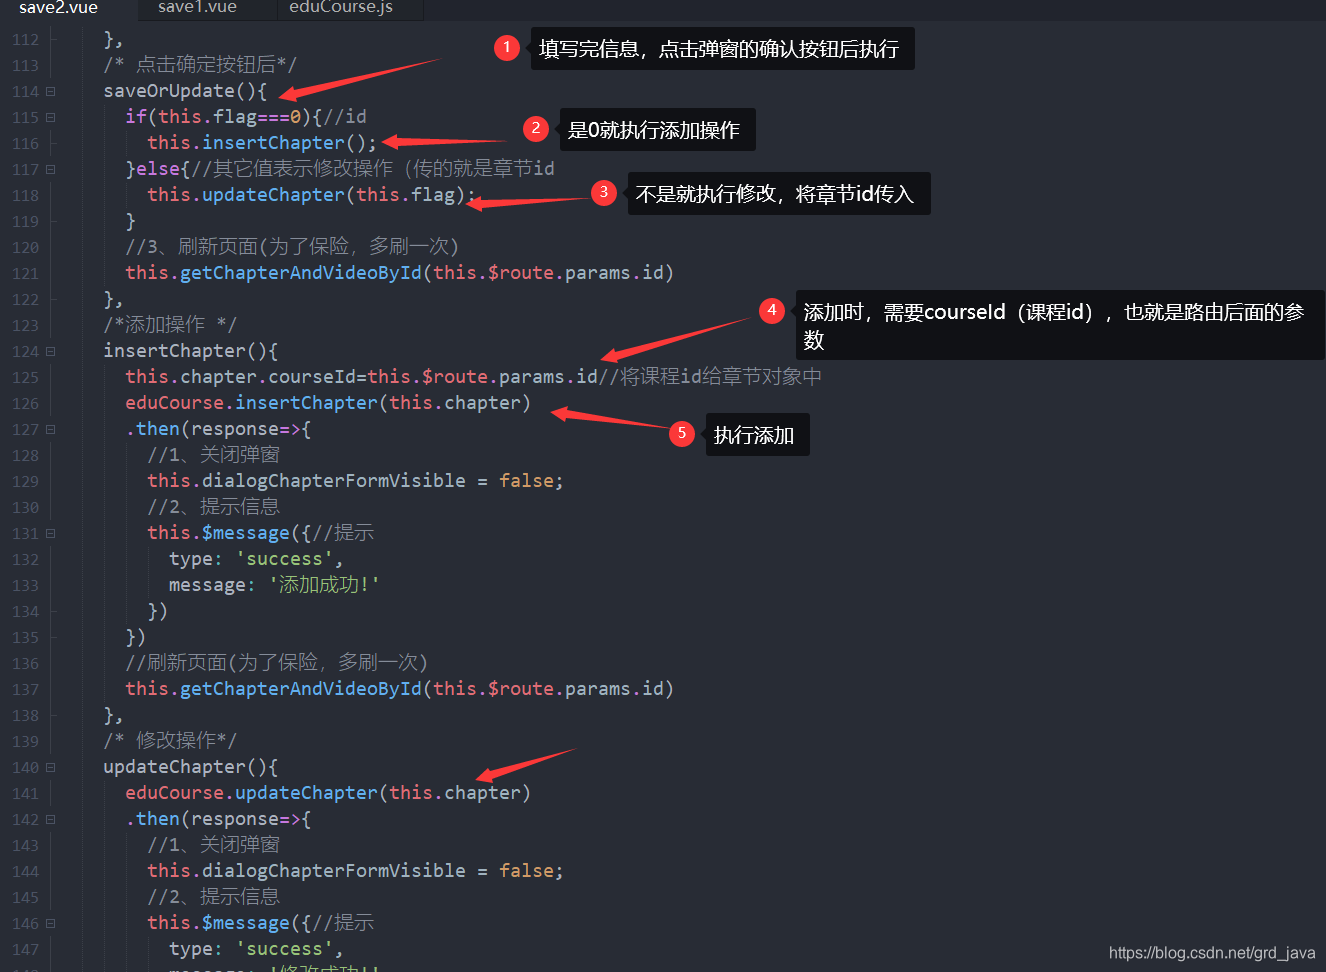Click this.dialogChapterFormVisible = false on line 144
Image resolution: width=1326 pixels, height=972 pixels.
point(355,871)
